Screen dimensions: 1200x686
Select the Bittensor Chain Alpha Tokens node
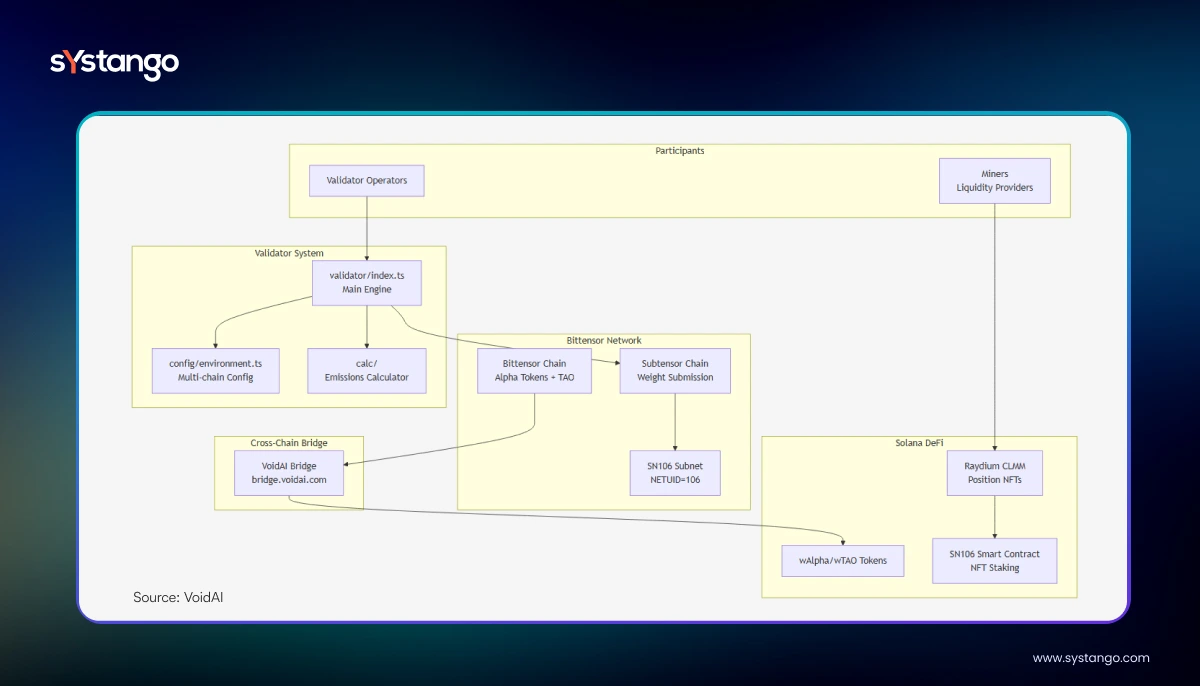tap(533, 370)
